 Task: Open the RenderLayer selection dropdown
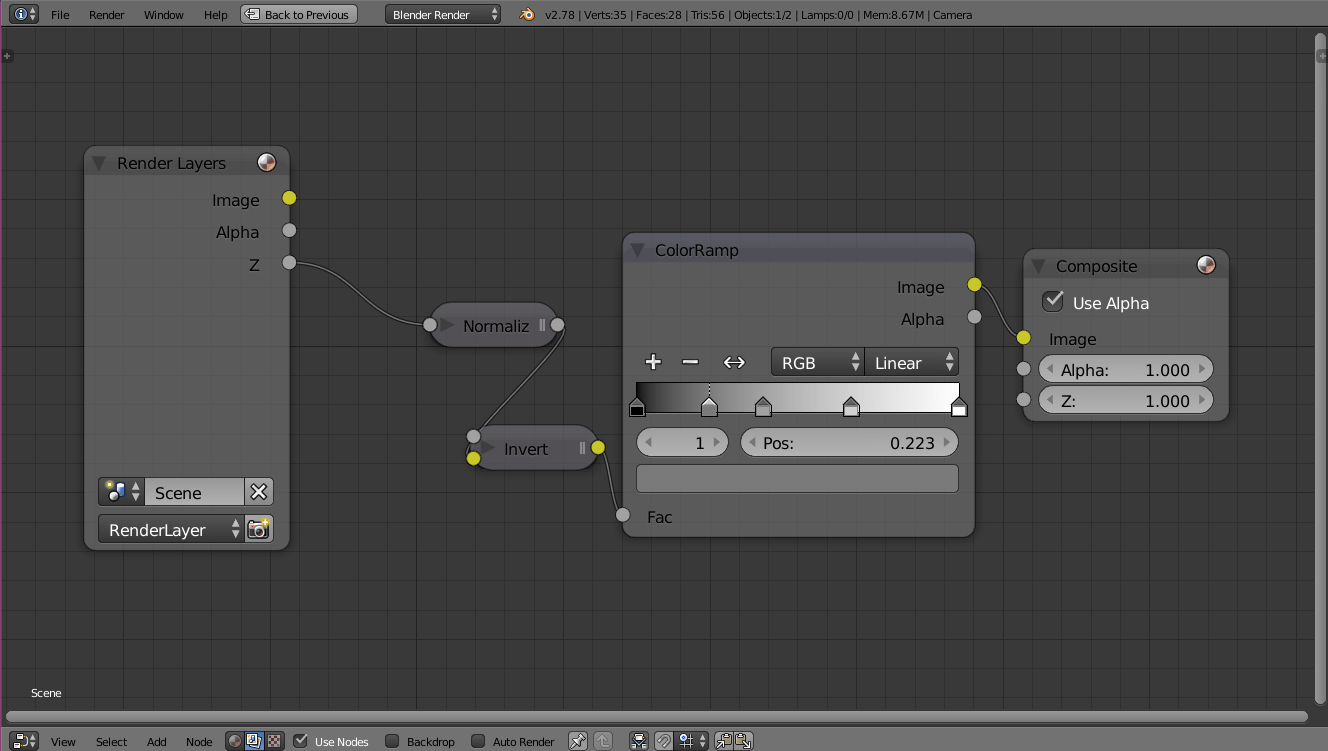(x=171, y=529)
